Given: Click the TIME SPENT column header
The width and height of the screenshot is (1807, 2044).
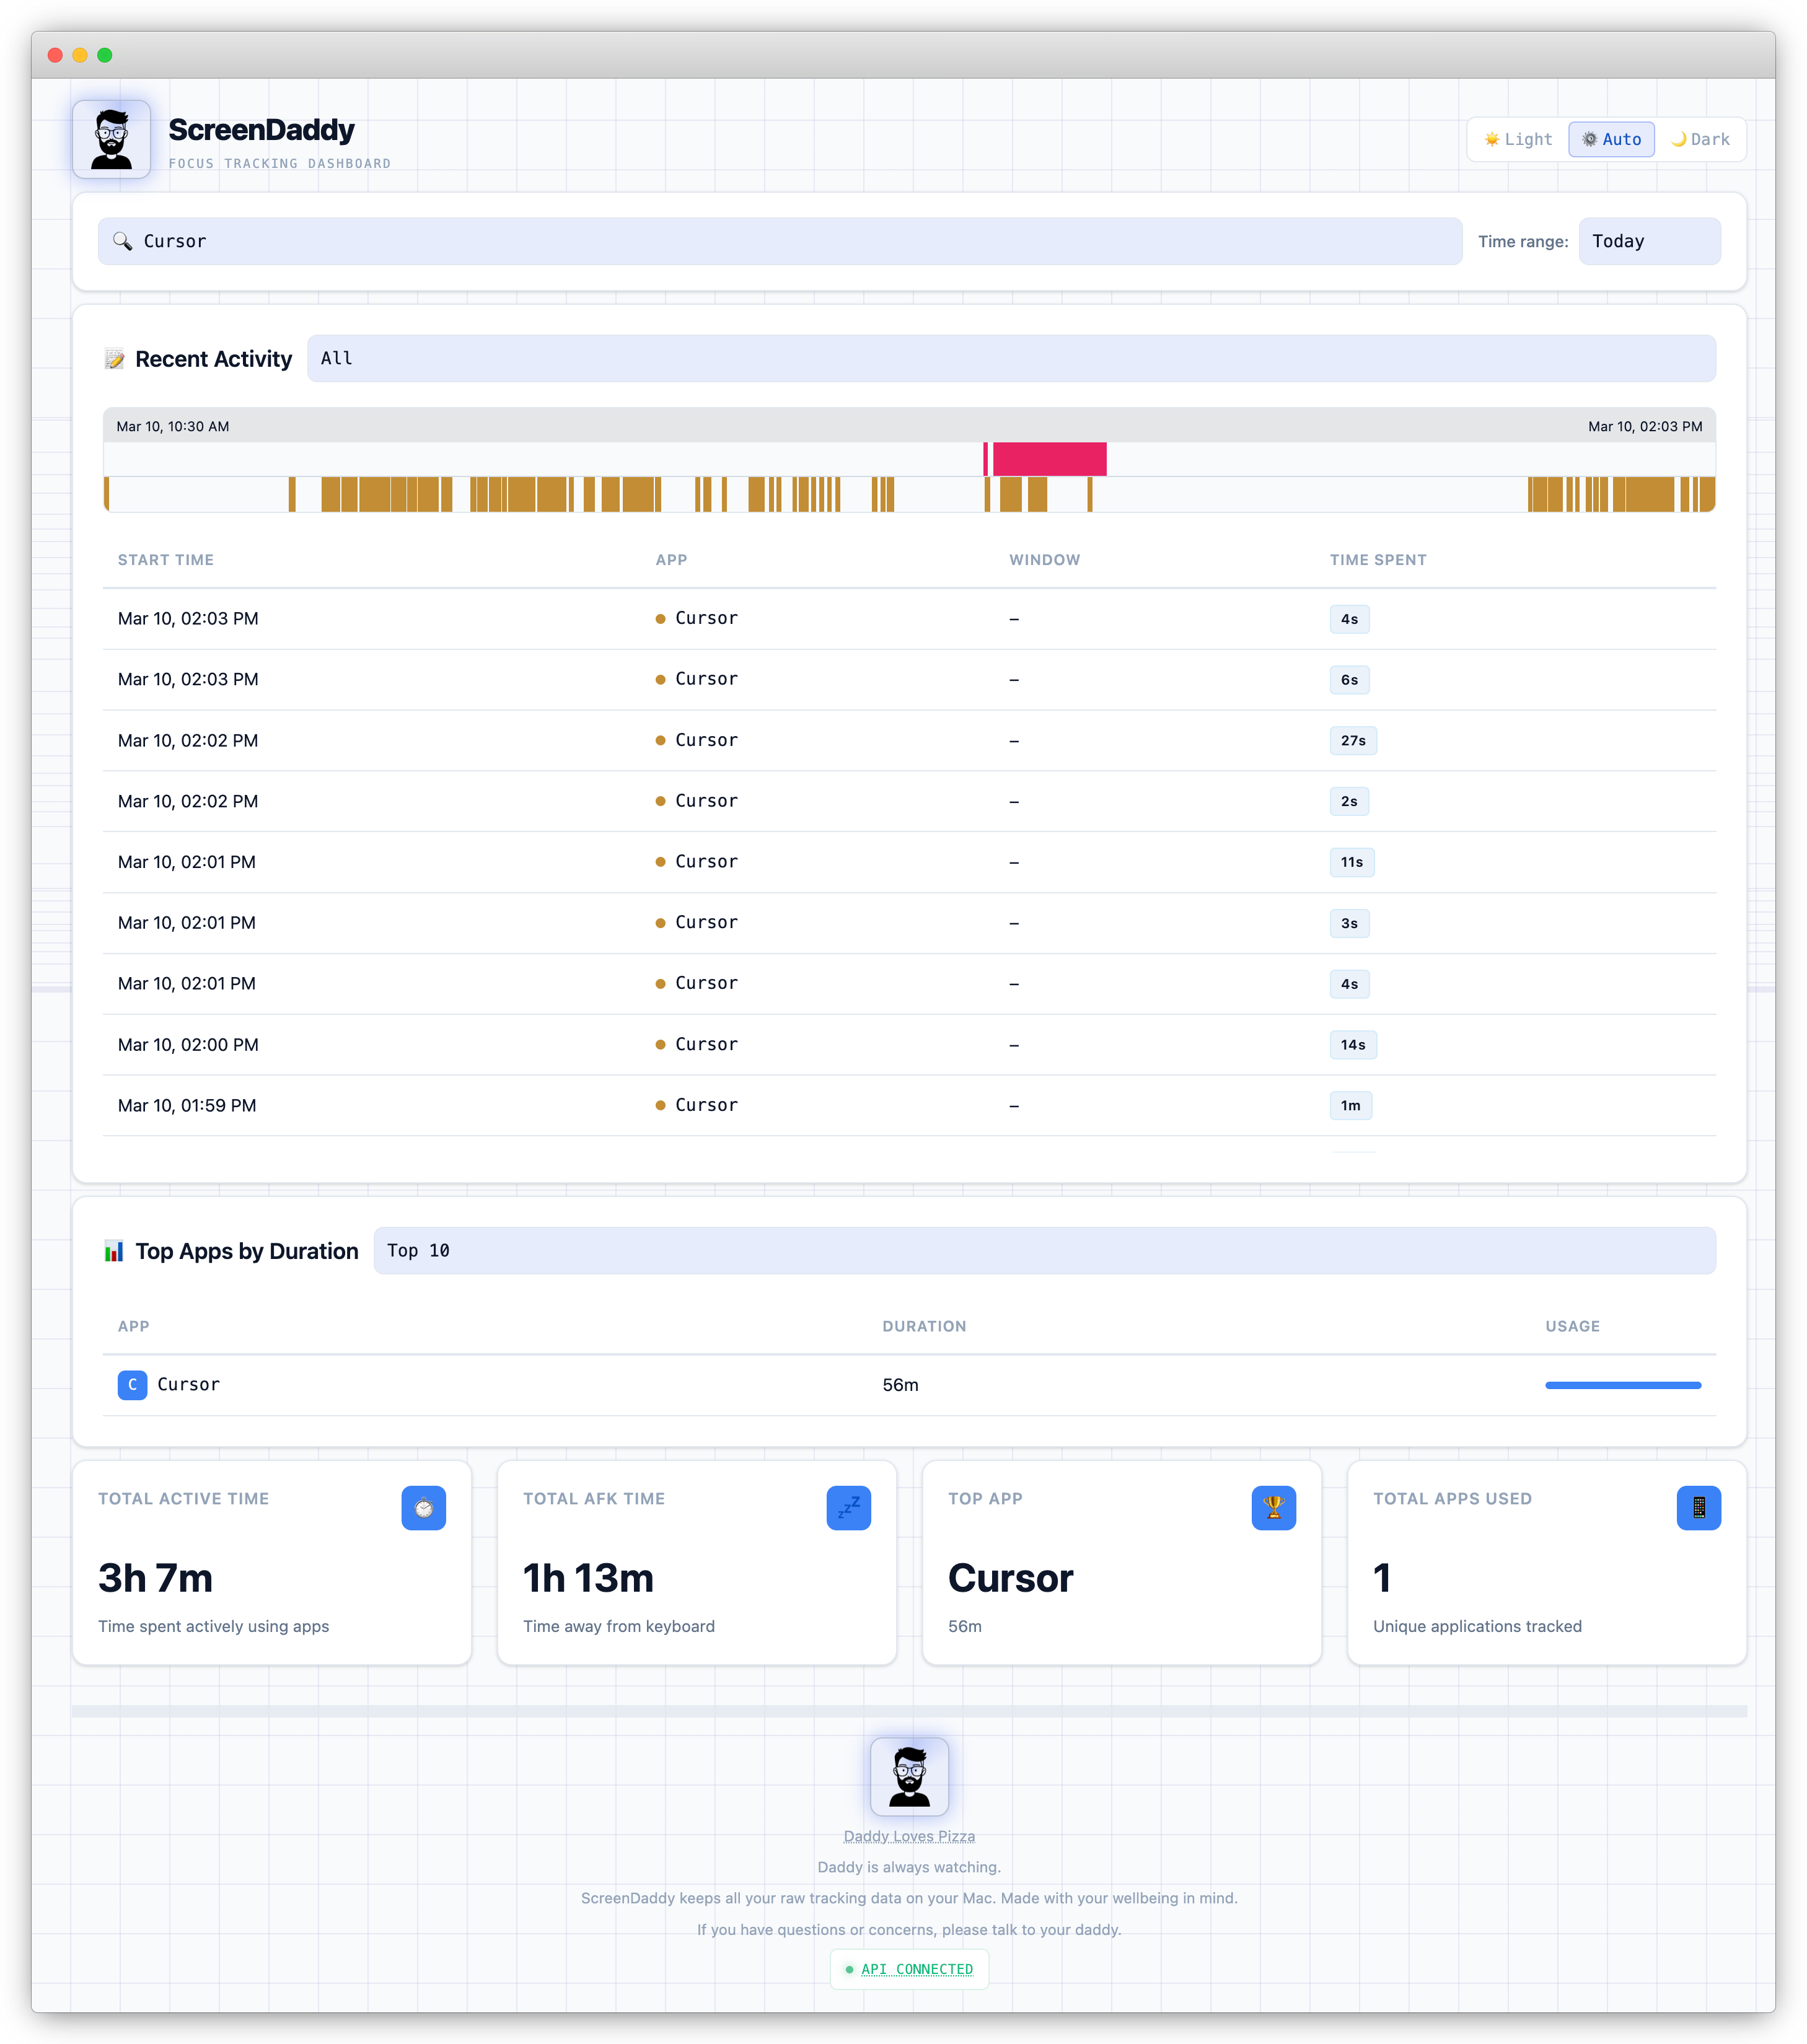Looking at the screenshot, I should (1378, 560).
